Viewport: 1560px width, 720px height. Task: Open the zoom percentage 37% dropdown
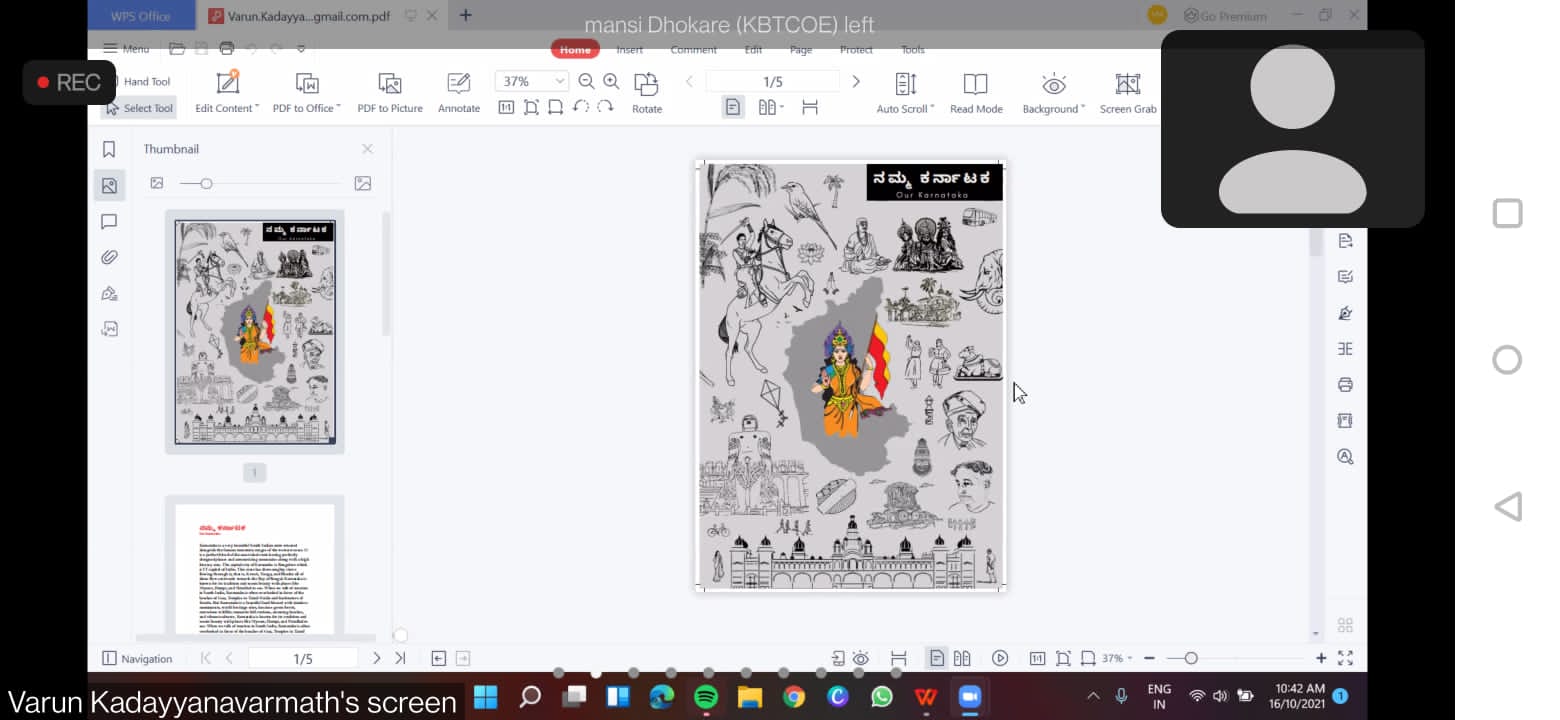click(560, 81)
